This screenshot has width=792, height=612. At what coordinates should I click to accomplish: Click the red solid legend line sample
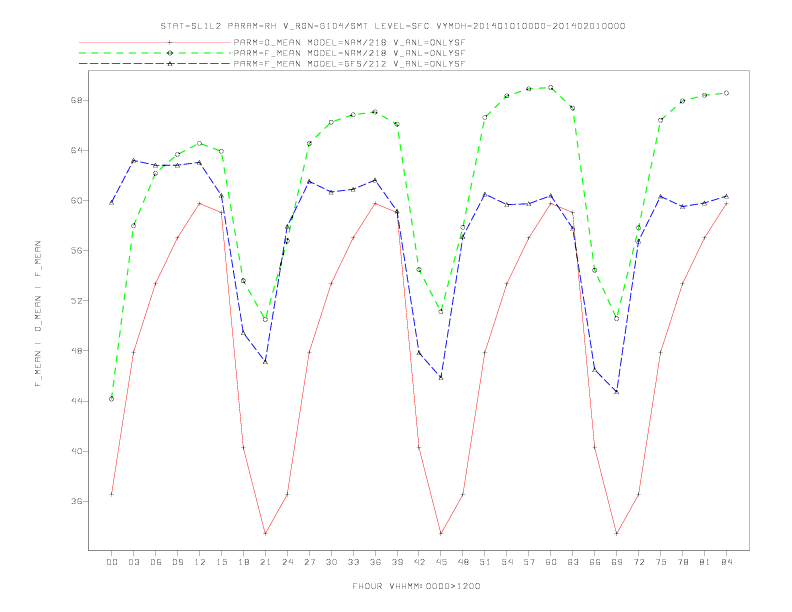pos(155,42)
